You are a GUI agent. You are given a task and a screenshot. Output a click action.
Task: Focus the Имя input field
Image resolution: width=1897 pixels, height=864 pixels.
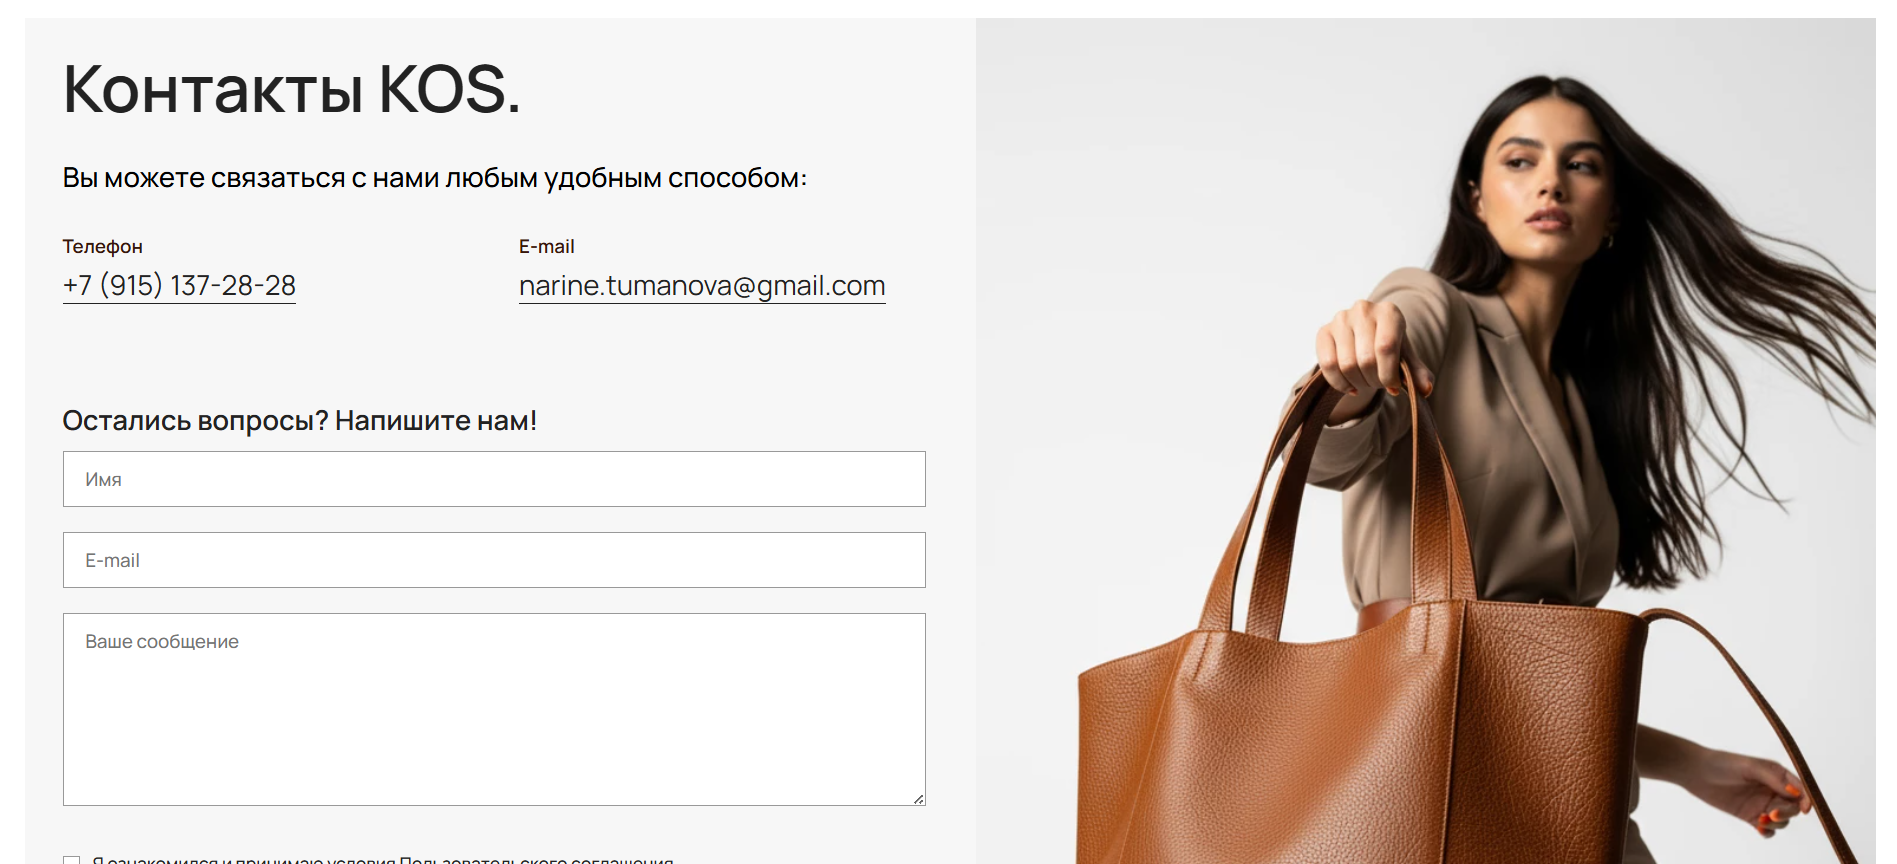494,479
